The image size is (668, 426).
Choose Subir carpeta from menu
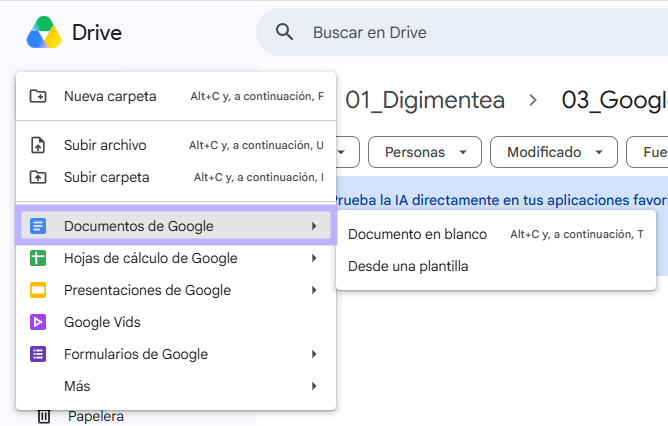176,177
